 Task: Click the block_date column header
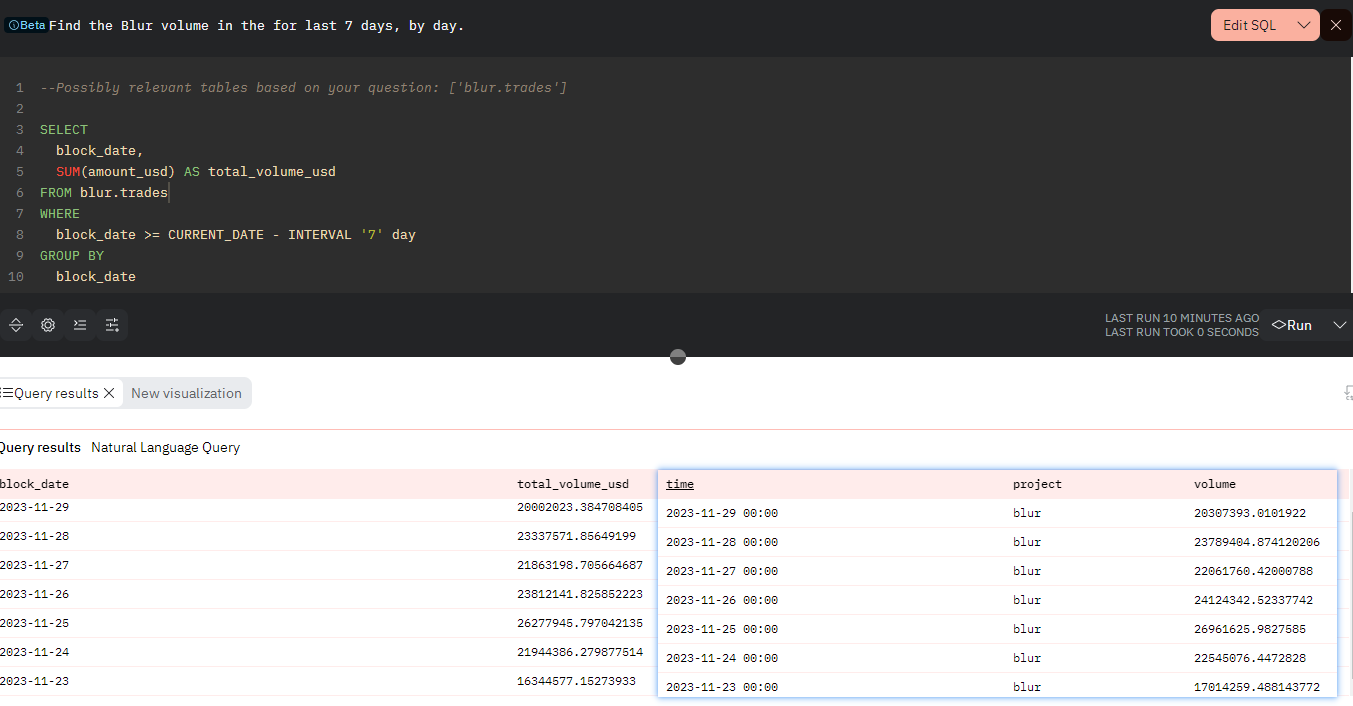(x=34, y=484)
